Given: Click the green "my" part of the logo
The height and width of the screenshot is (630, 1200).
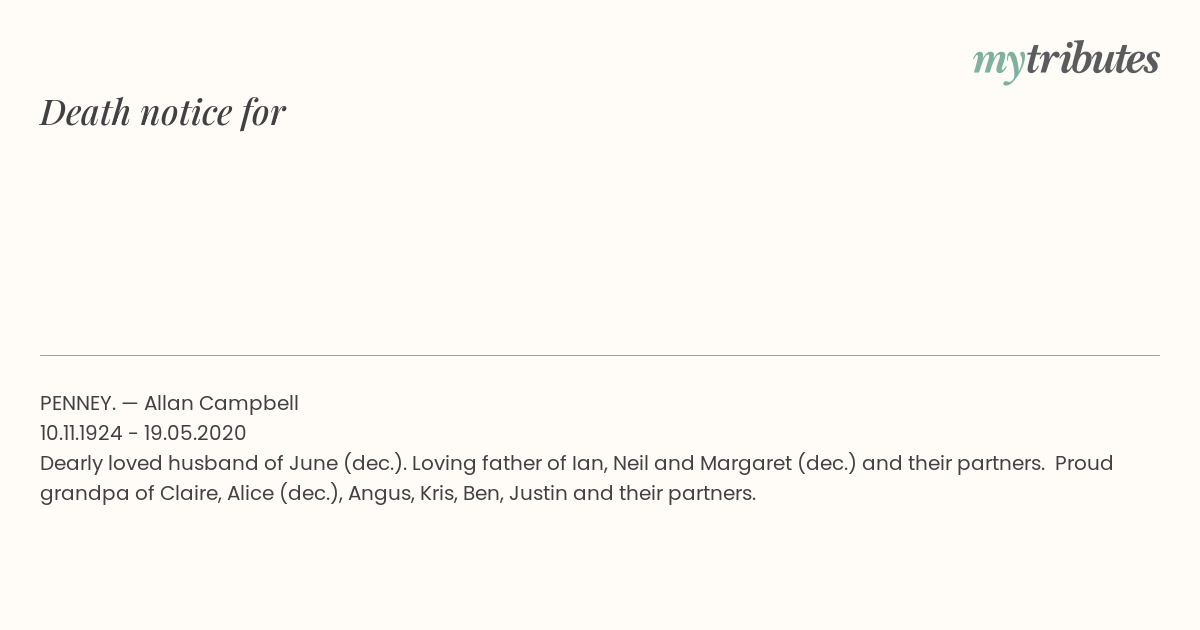Looking at the screenshot, I should 998,64.
